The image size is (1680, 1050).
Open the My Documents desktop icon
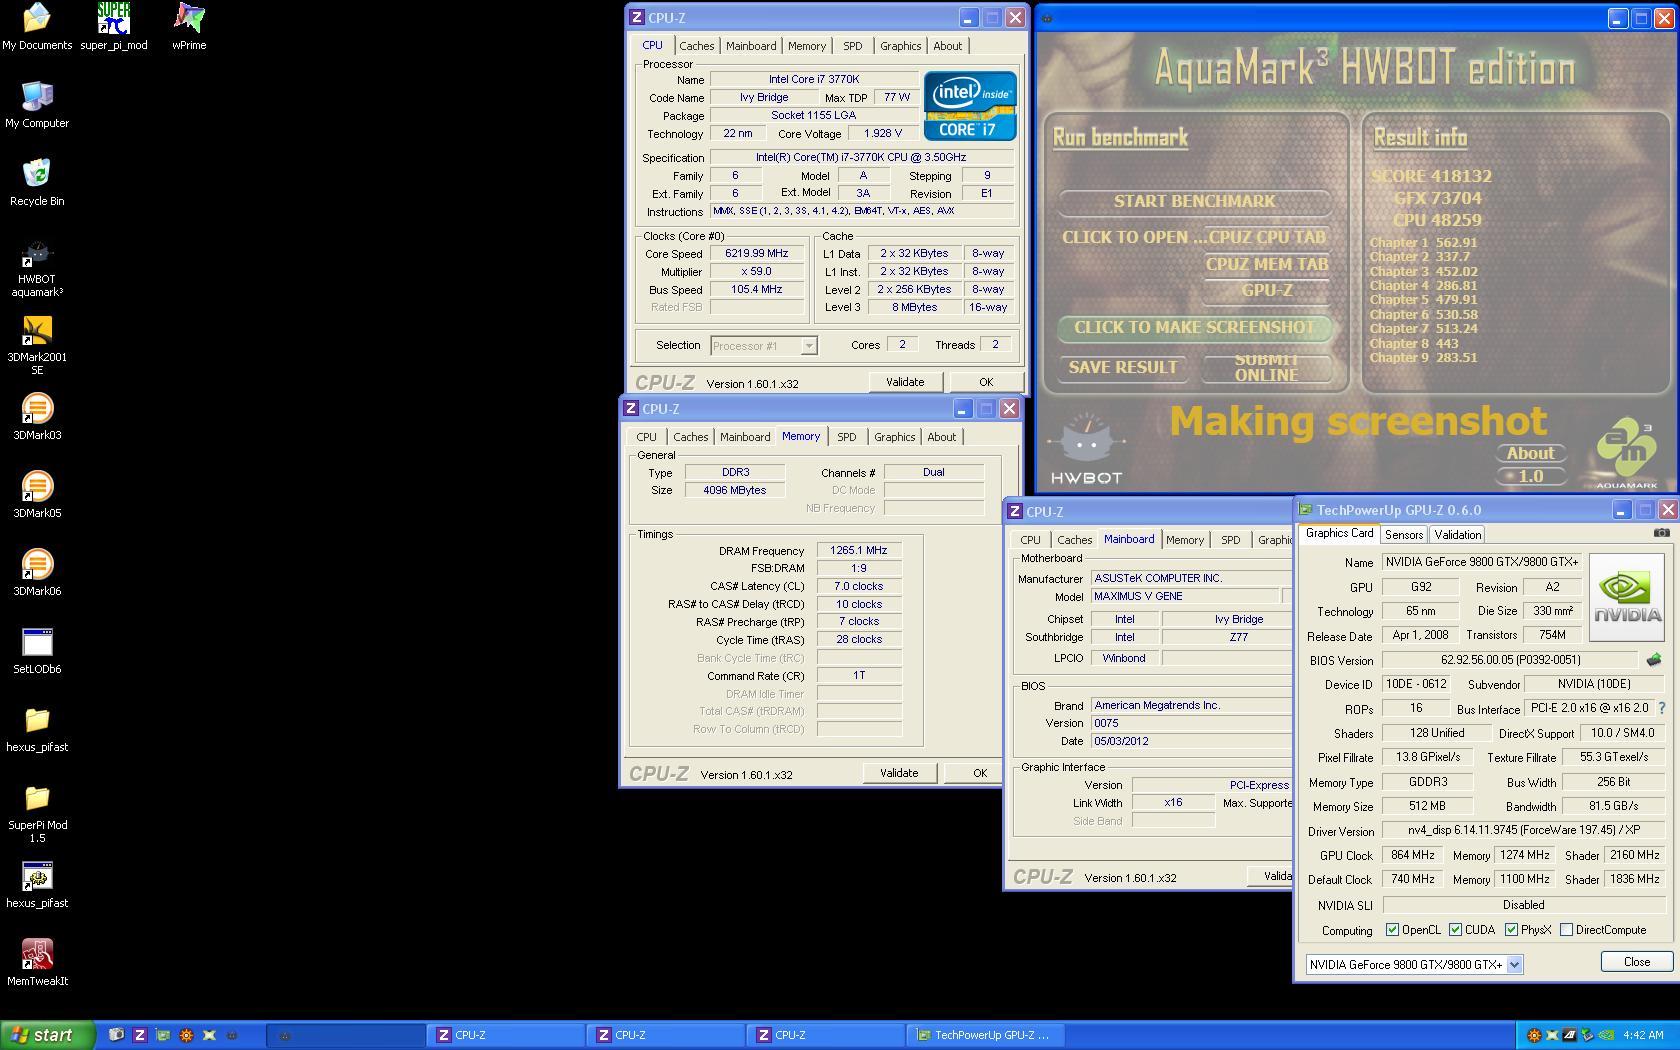coord(37,27)
